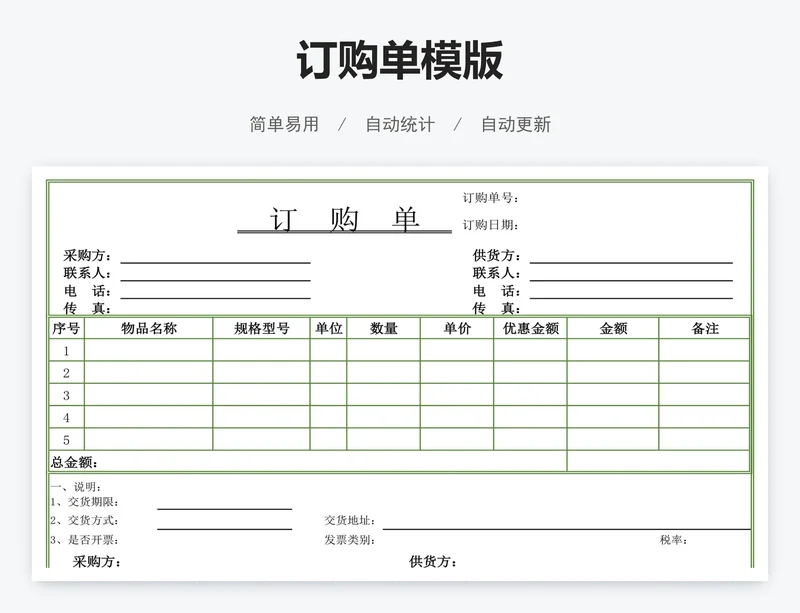Click the 发票类别 label

350,540
